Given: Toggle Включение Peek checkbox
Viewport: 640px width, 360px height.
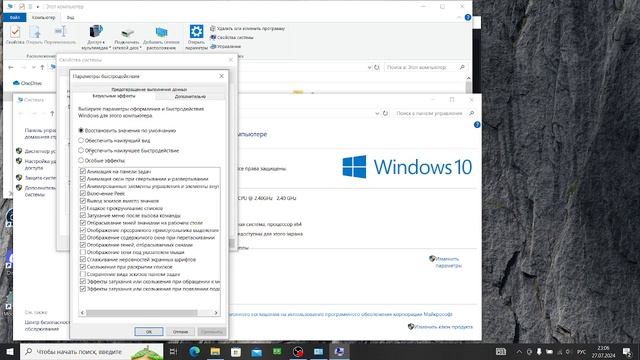Looking at the screenshot, I should [x=83, y=193].
